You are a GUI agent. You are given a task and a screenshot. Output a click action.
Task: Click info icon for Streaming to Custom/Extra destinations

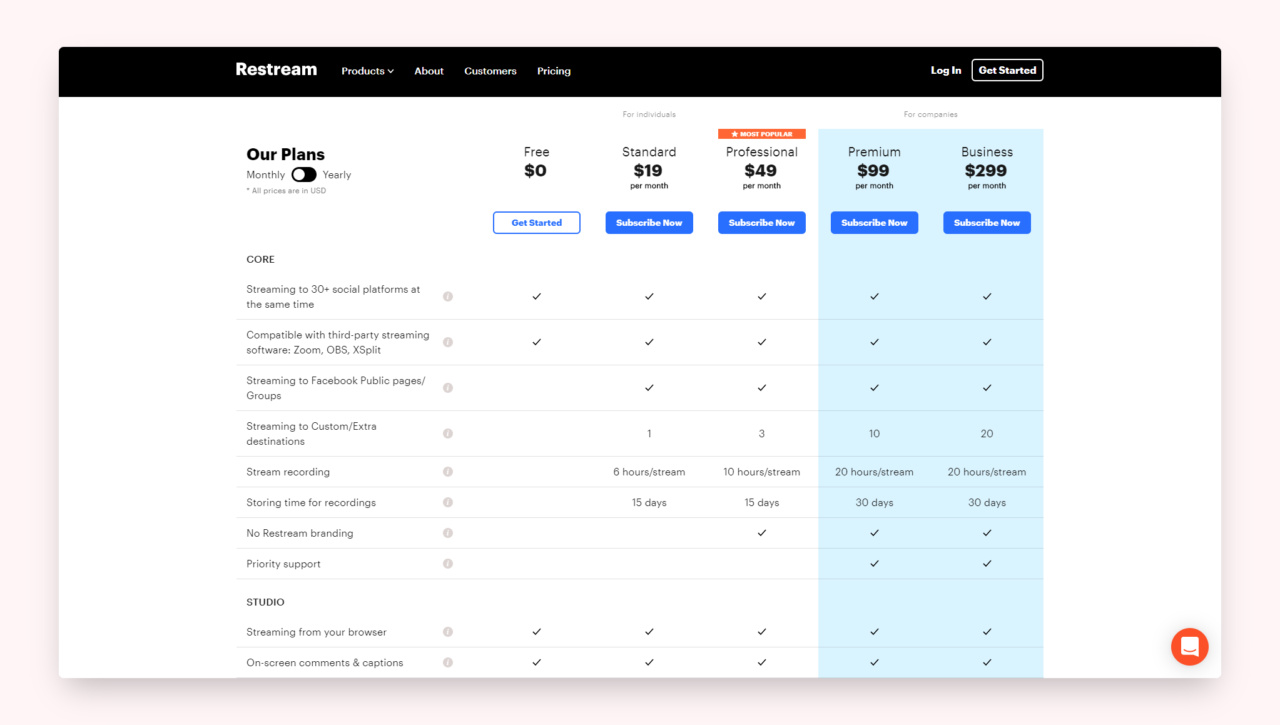click(x=448, y=434)
